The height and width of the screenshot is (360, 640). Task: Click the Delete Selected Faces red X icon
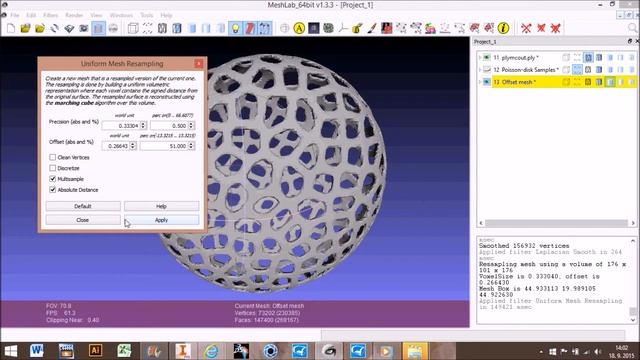click(x=541, y=28)
